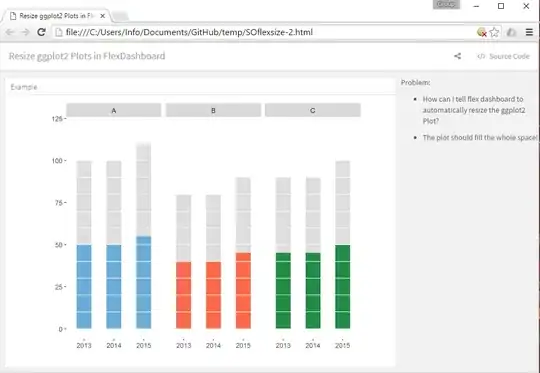Click the profile badge in title bar
Image resolution: width=540 pixels, height=373 pixels.
tap(446, 4)
